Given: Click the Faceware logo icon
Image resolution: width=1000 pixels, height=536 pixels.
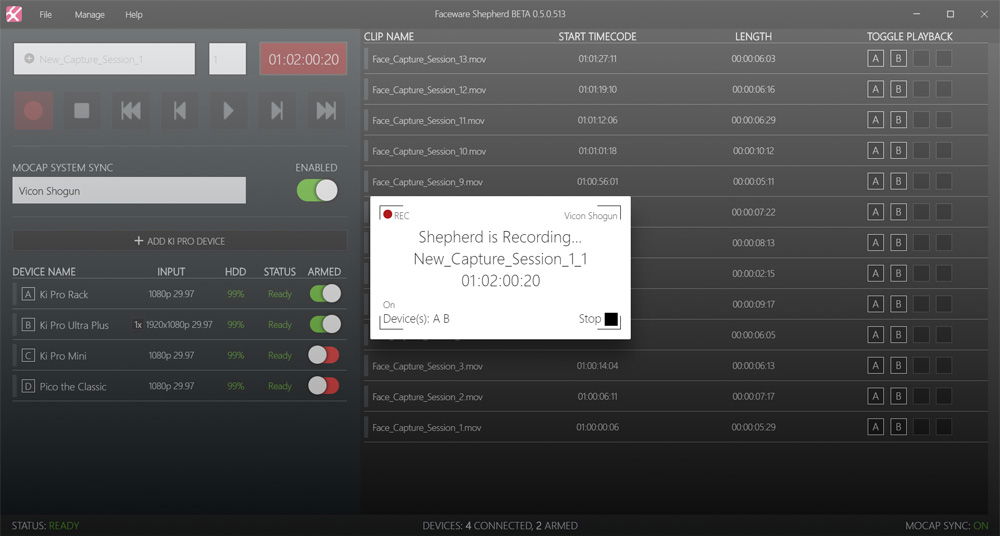Looking at the screenshot, I should click(x=14, y=14).
